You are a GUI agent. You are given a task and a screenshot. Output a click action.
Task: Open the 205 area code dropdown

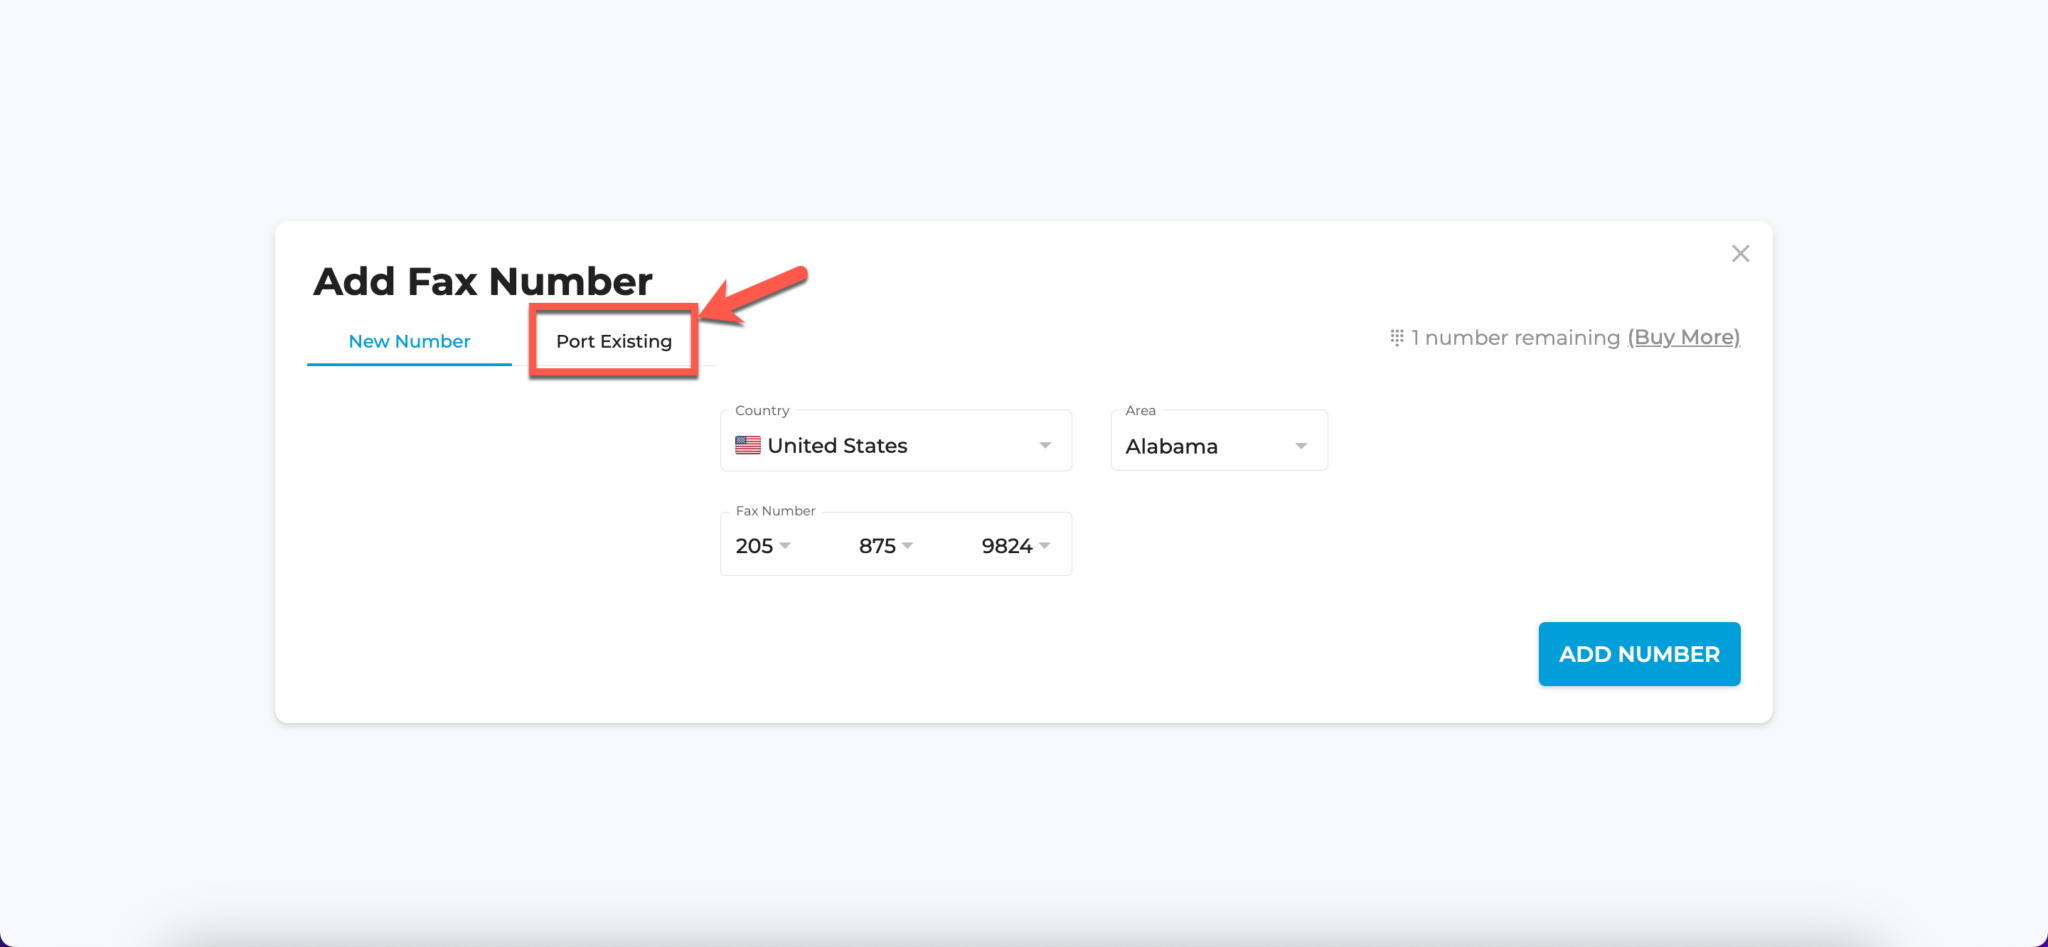point(763,546)
